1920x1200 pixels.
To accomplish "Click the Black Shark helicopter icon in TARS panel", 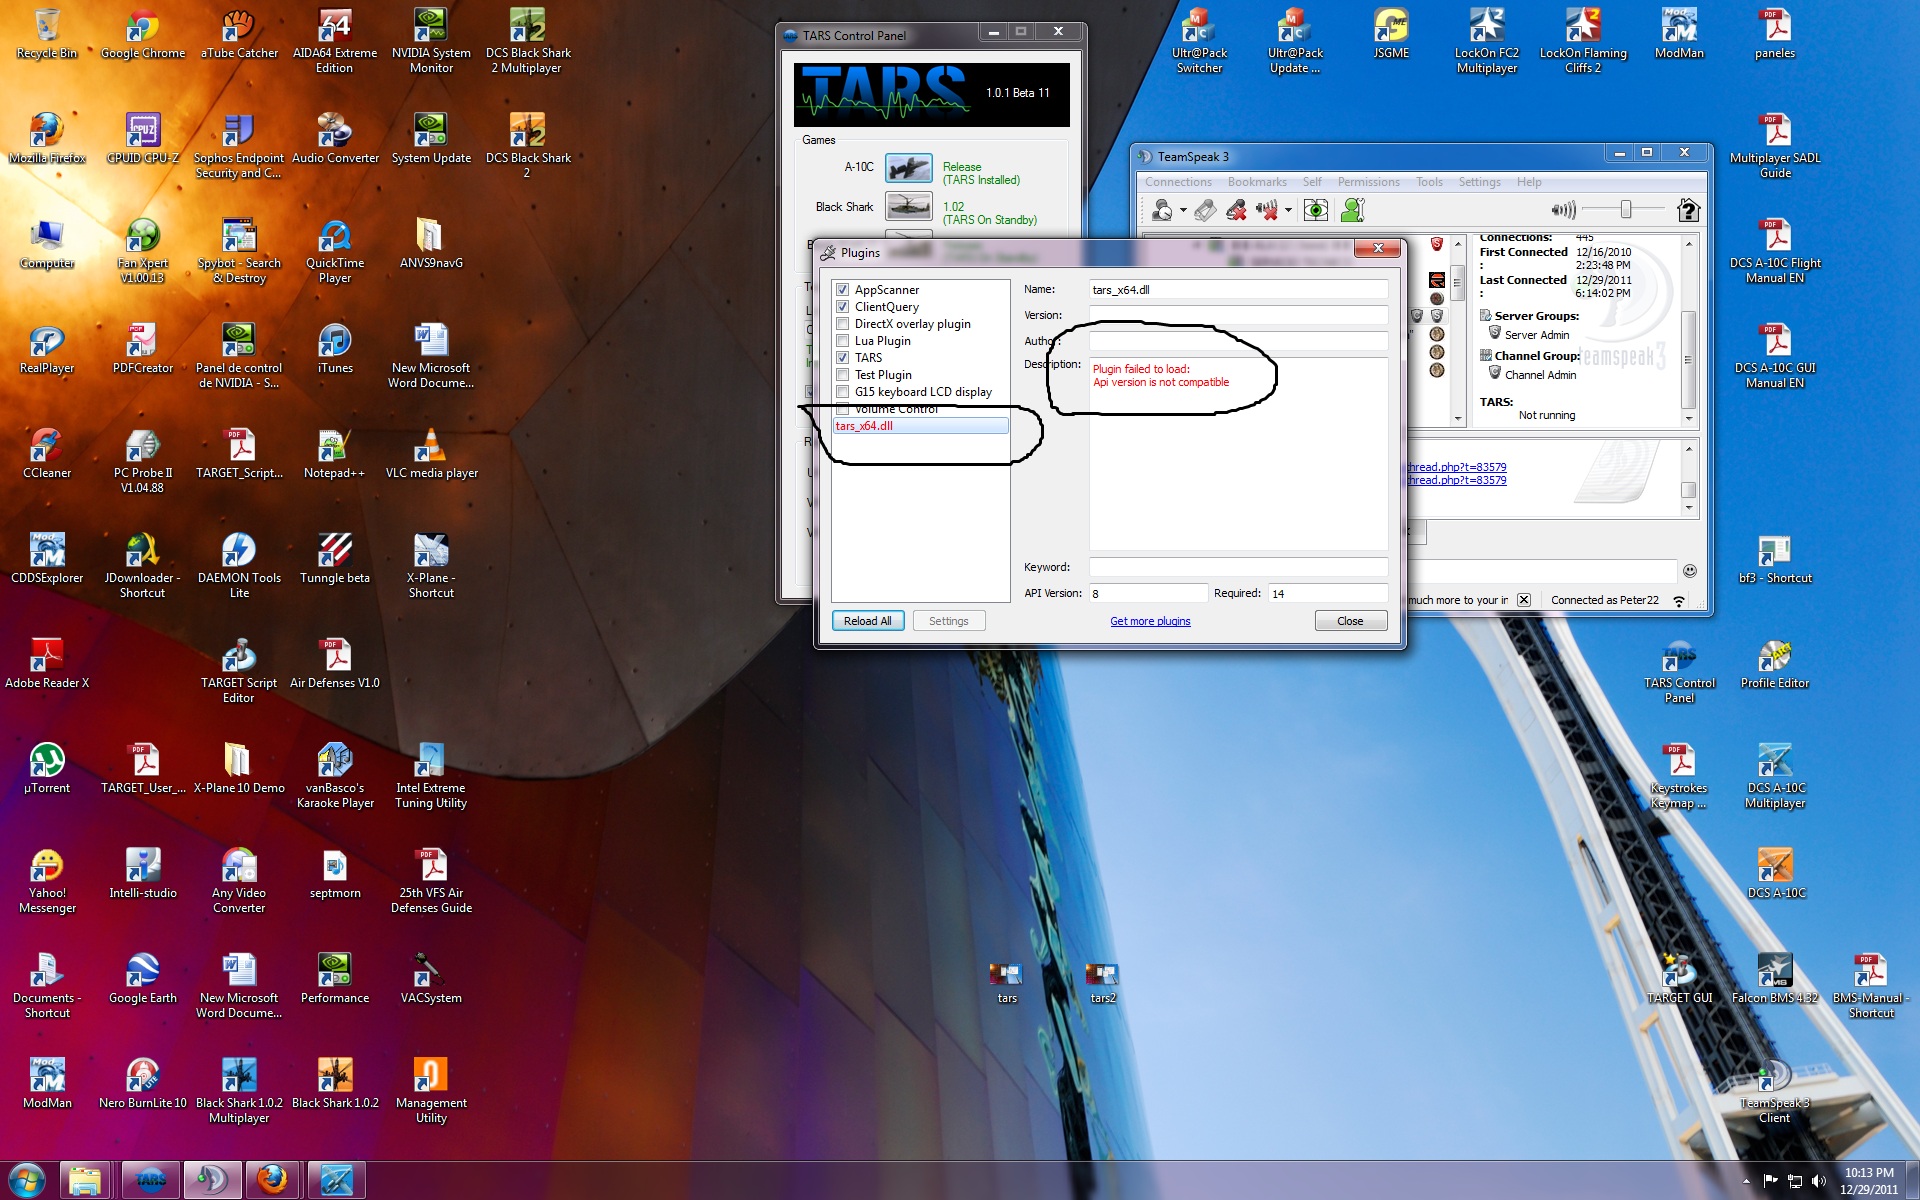I will pos(909,207).
